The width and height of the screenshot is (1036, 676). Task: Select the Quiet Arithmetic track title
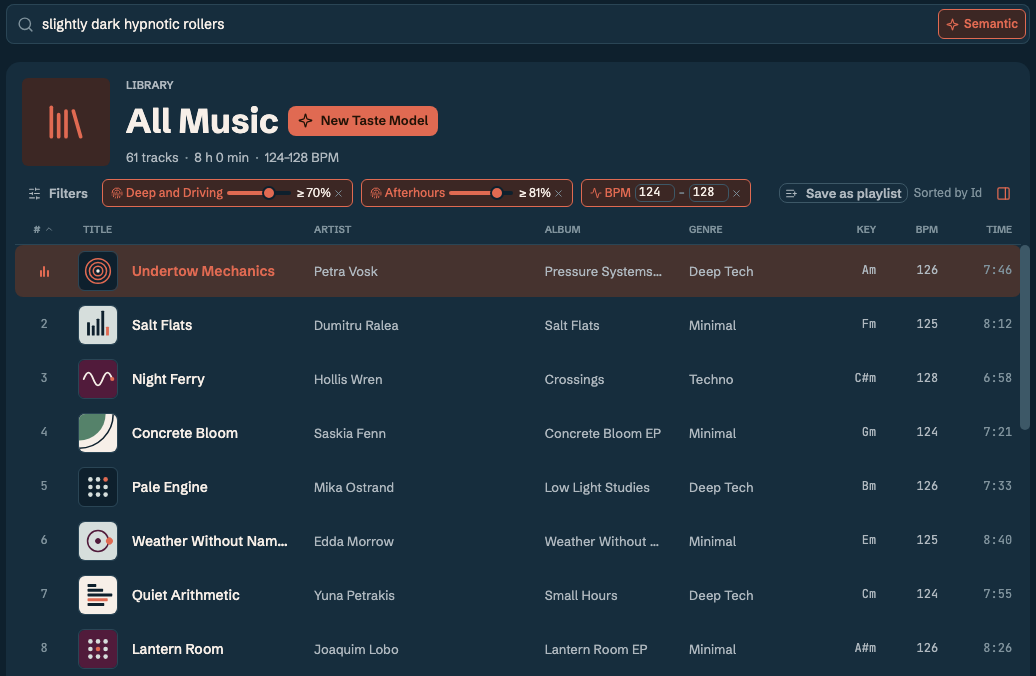pos(186,595)
